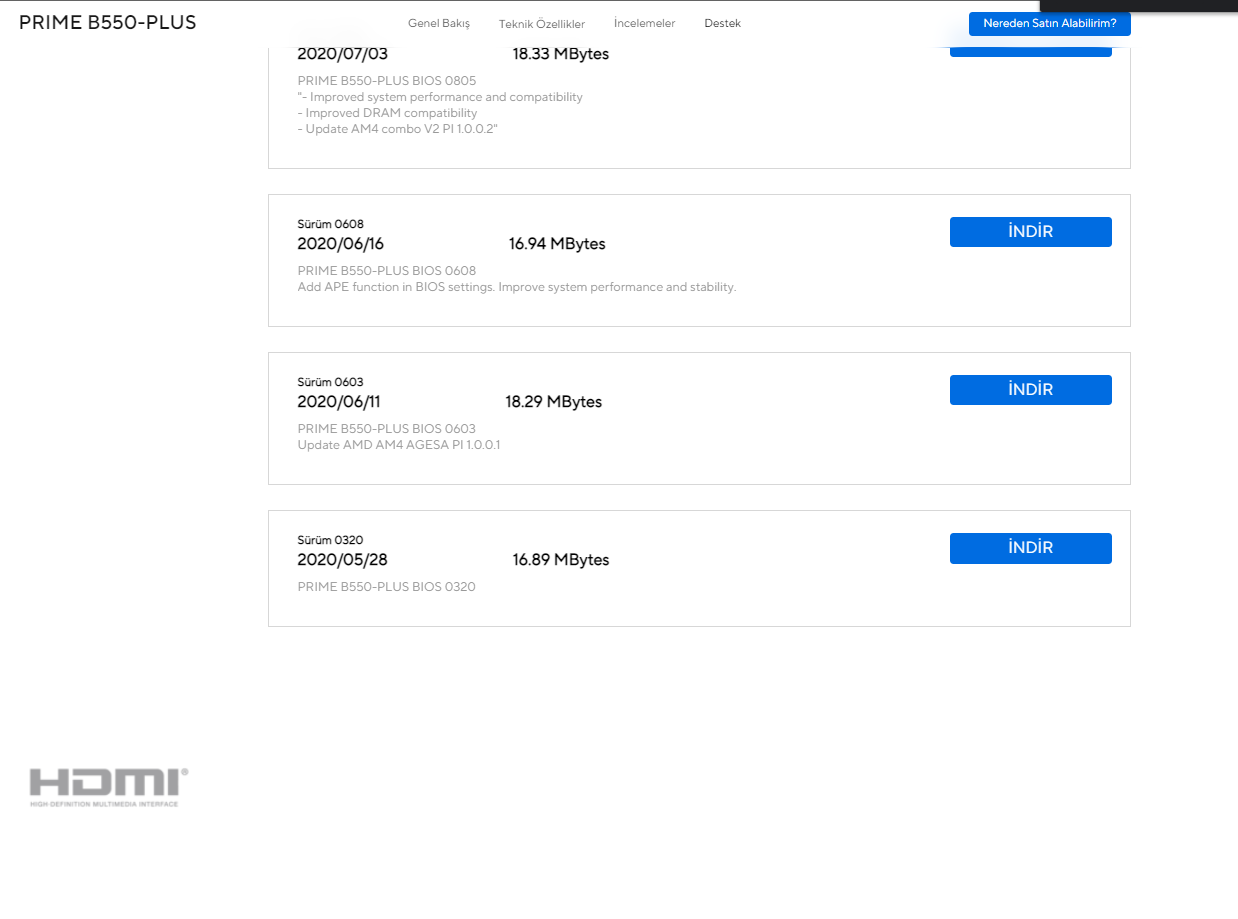Download BIOS version 0608 with İNDİR
Screen dimensions: 1238x919
[1030, 232]
